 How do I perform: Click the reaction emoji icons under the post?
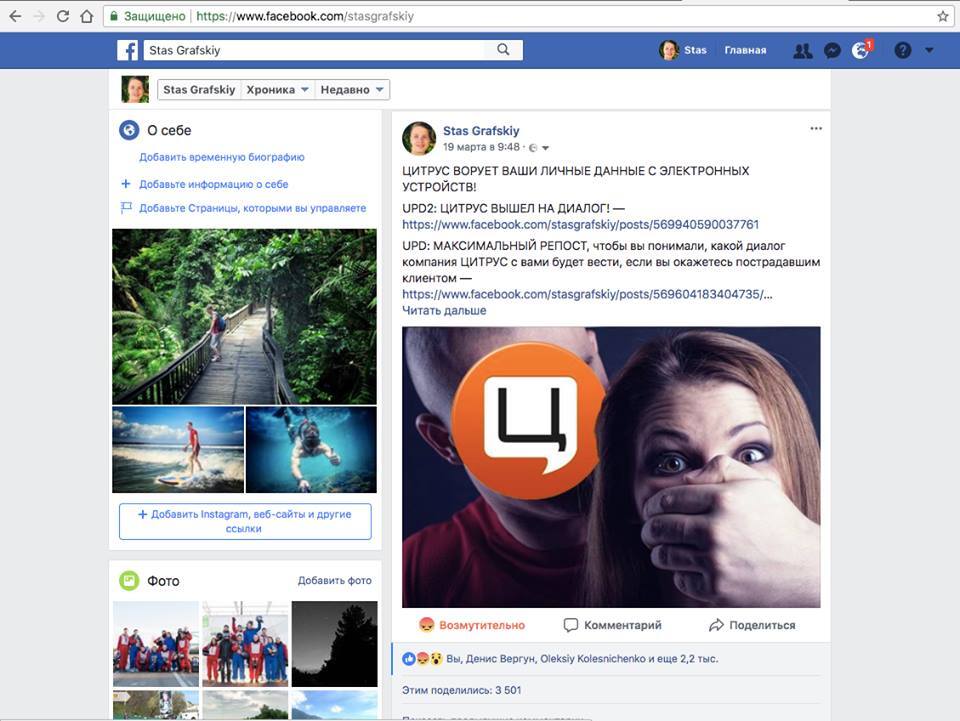point(422,659)
